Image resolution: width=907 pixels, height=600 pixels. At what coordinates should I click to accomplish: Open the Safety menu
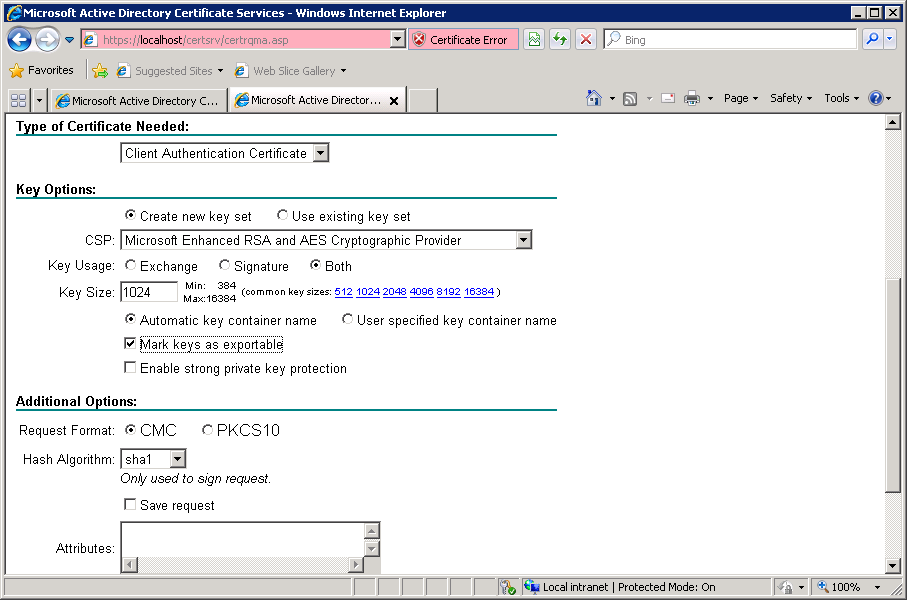(791, 98)
